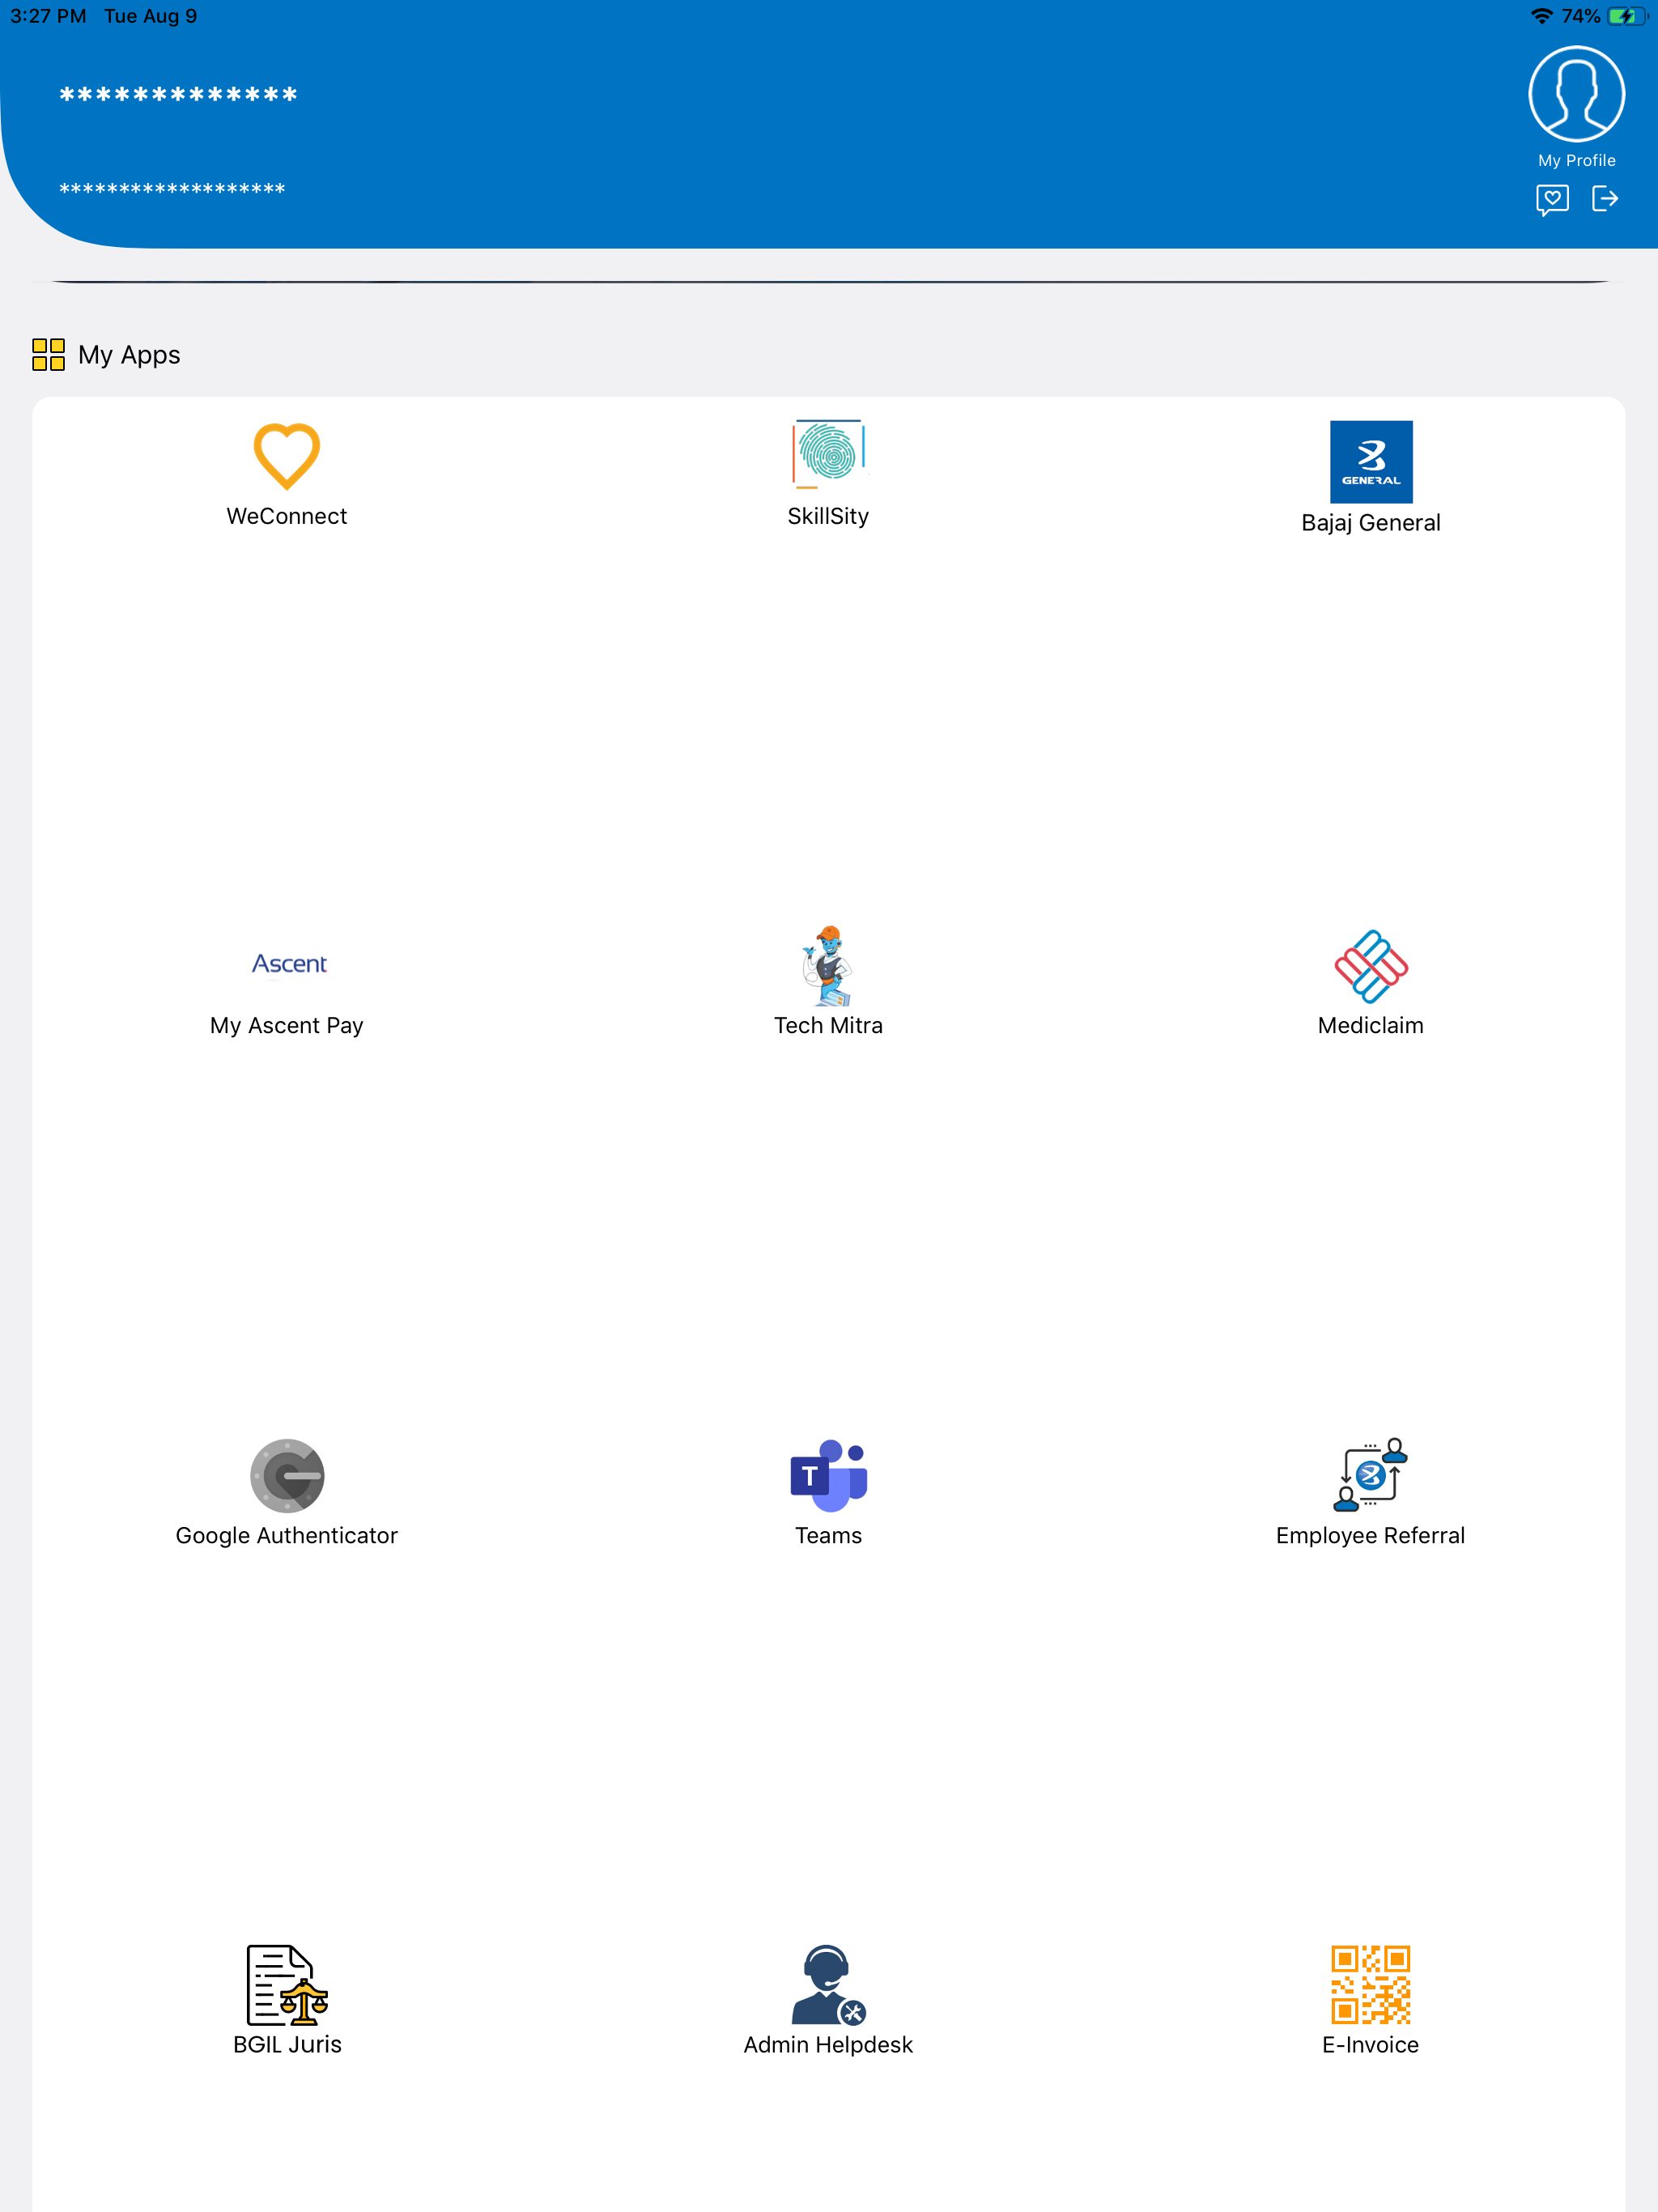1658x2212 pixels.
Task: Tap the Google Authenticator label
Action: [287, 1536]
